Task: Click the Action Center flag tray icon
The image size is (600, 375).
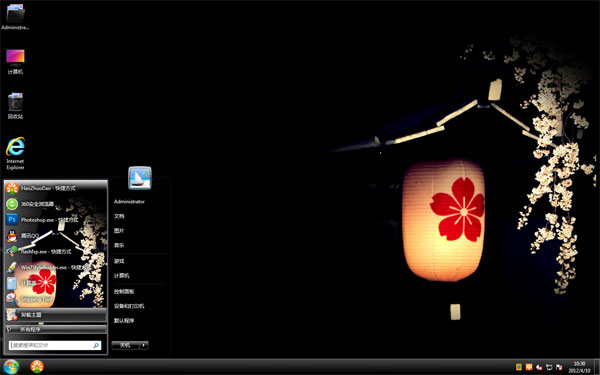Action: tap(559, 367)
